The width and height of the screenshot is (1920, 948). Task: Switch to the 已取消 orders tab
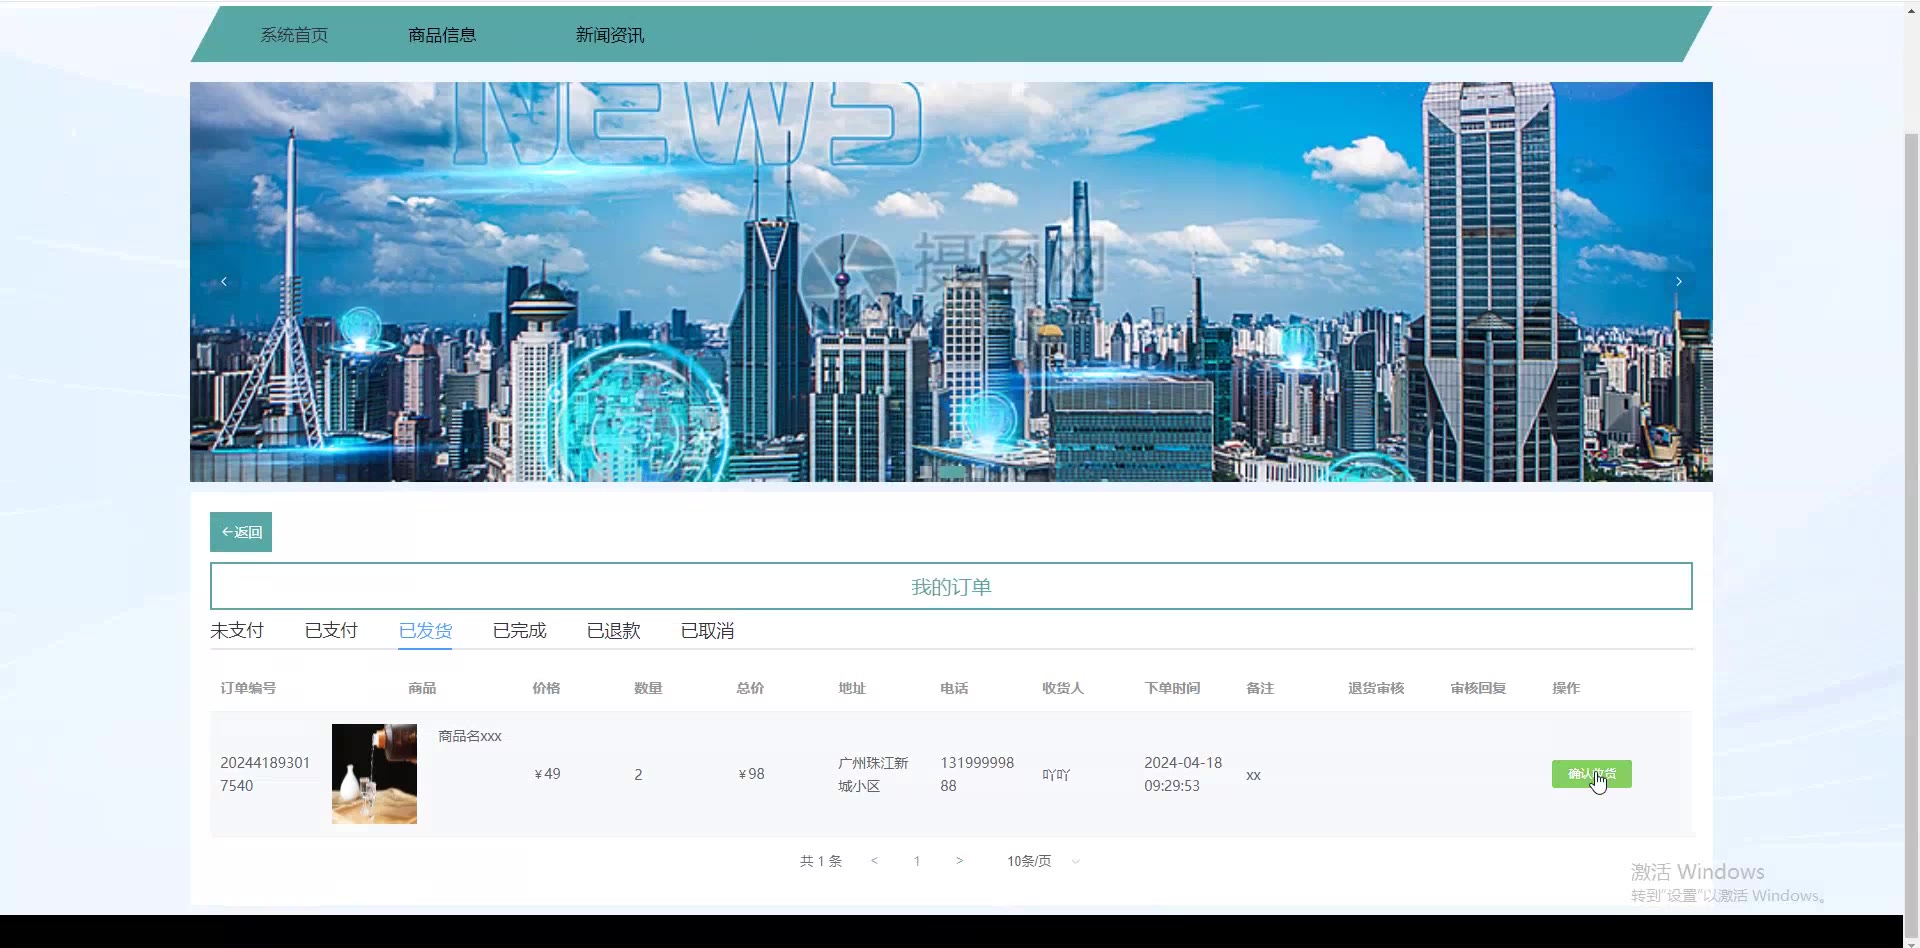tap(707, 631)
